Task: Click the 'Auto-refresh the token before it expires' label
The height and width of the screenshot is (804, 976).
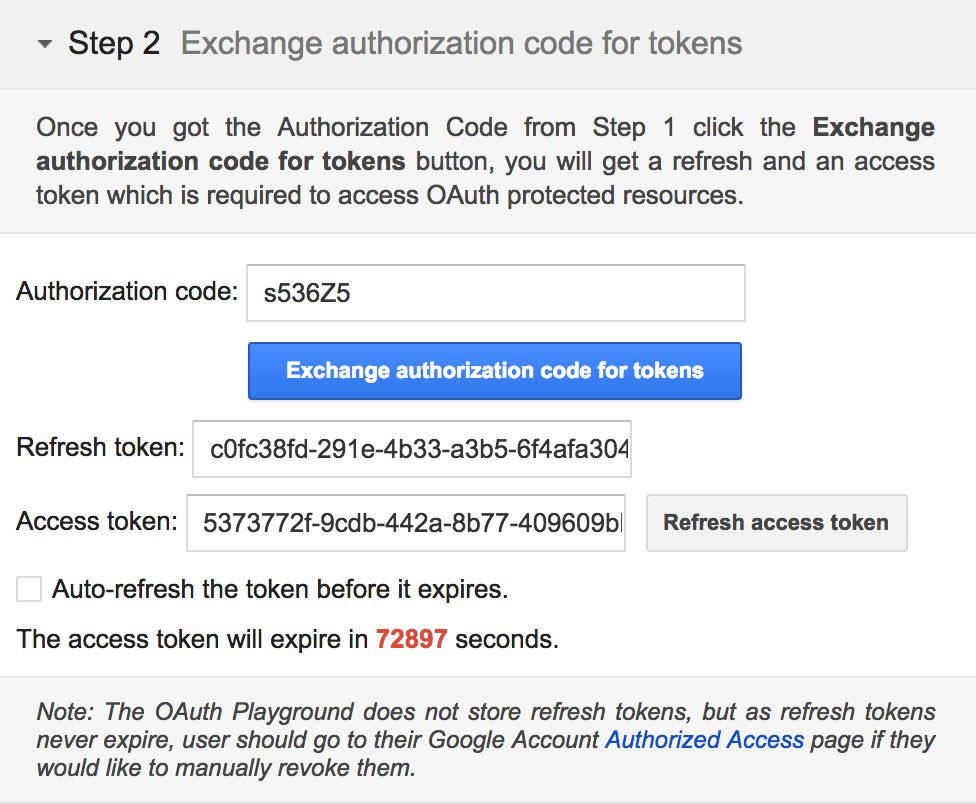Action: pos(280,589)
